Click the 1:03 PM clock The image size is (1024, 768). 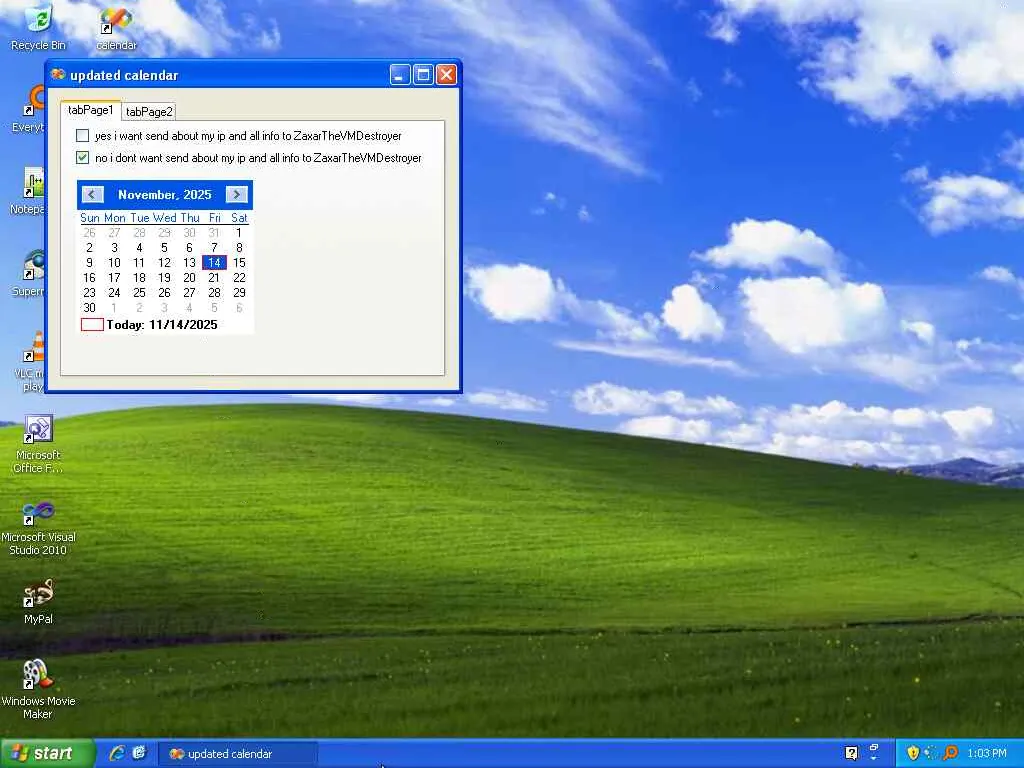click(987, 754)
